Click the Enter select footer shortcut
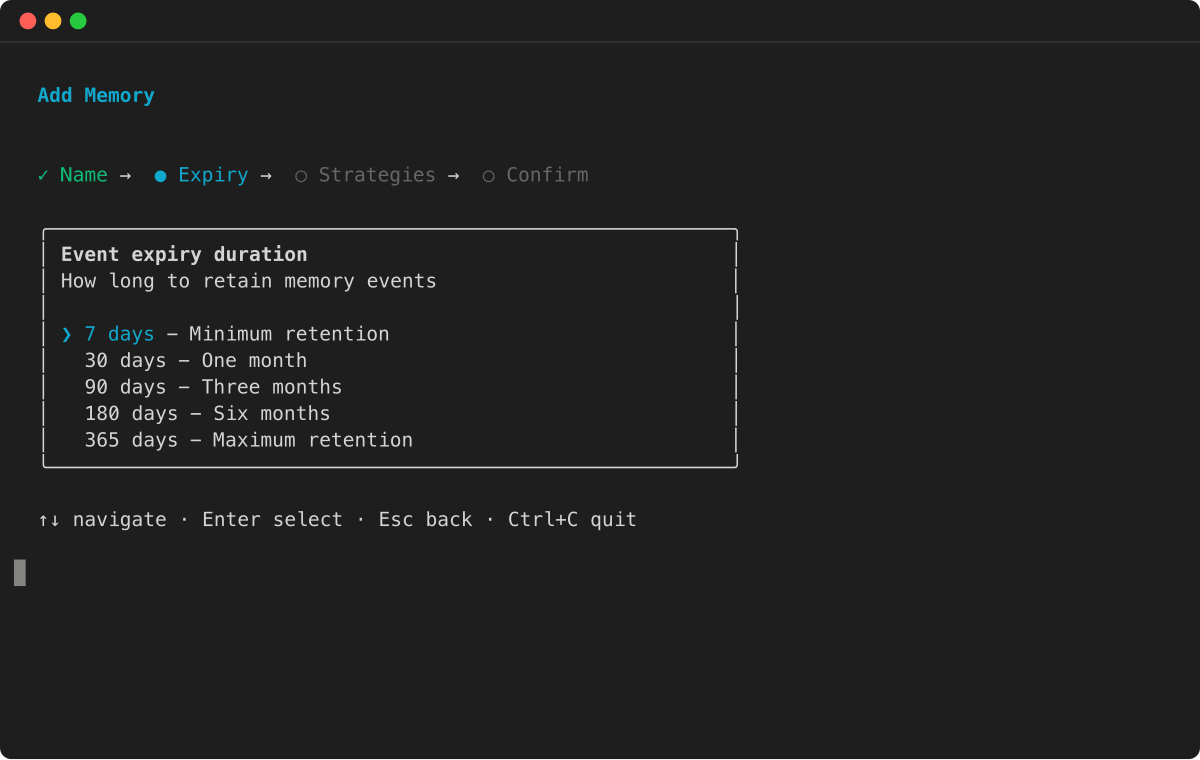 coord(272,519)
